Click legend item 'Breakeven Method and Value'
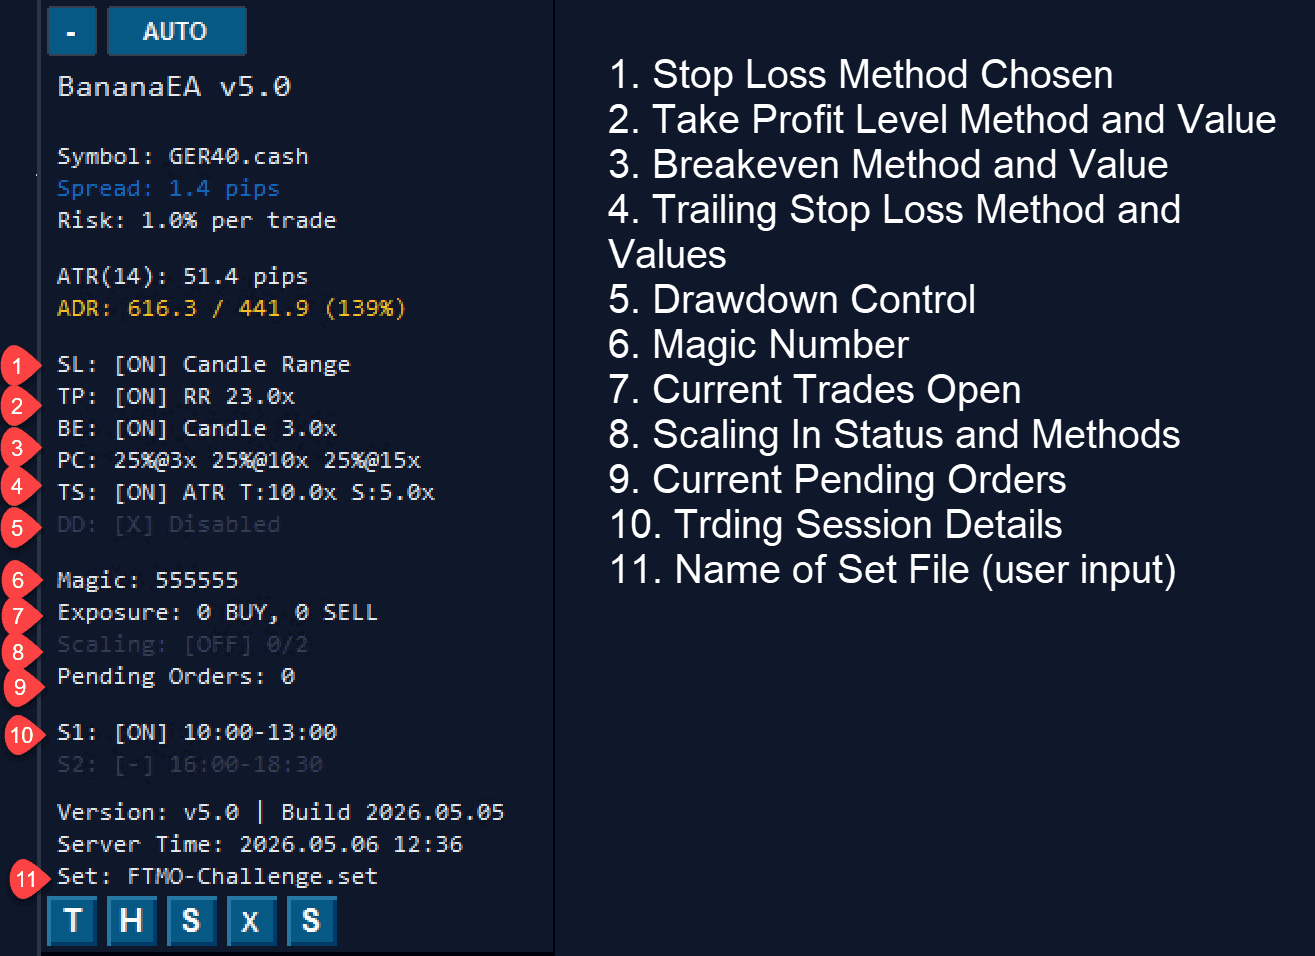Image resolution: width=1315 pixels, height=956 pixels. click(888, 165)
